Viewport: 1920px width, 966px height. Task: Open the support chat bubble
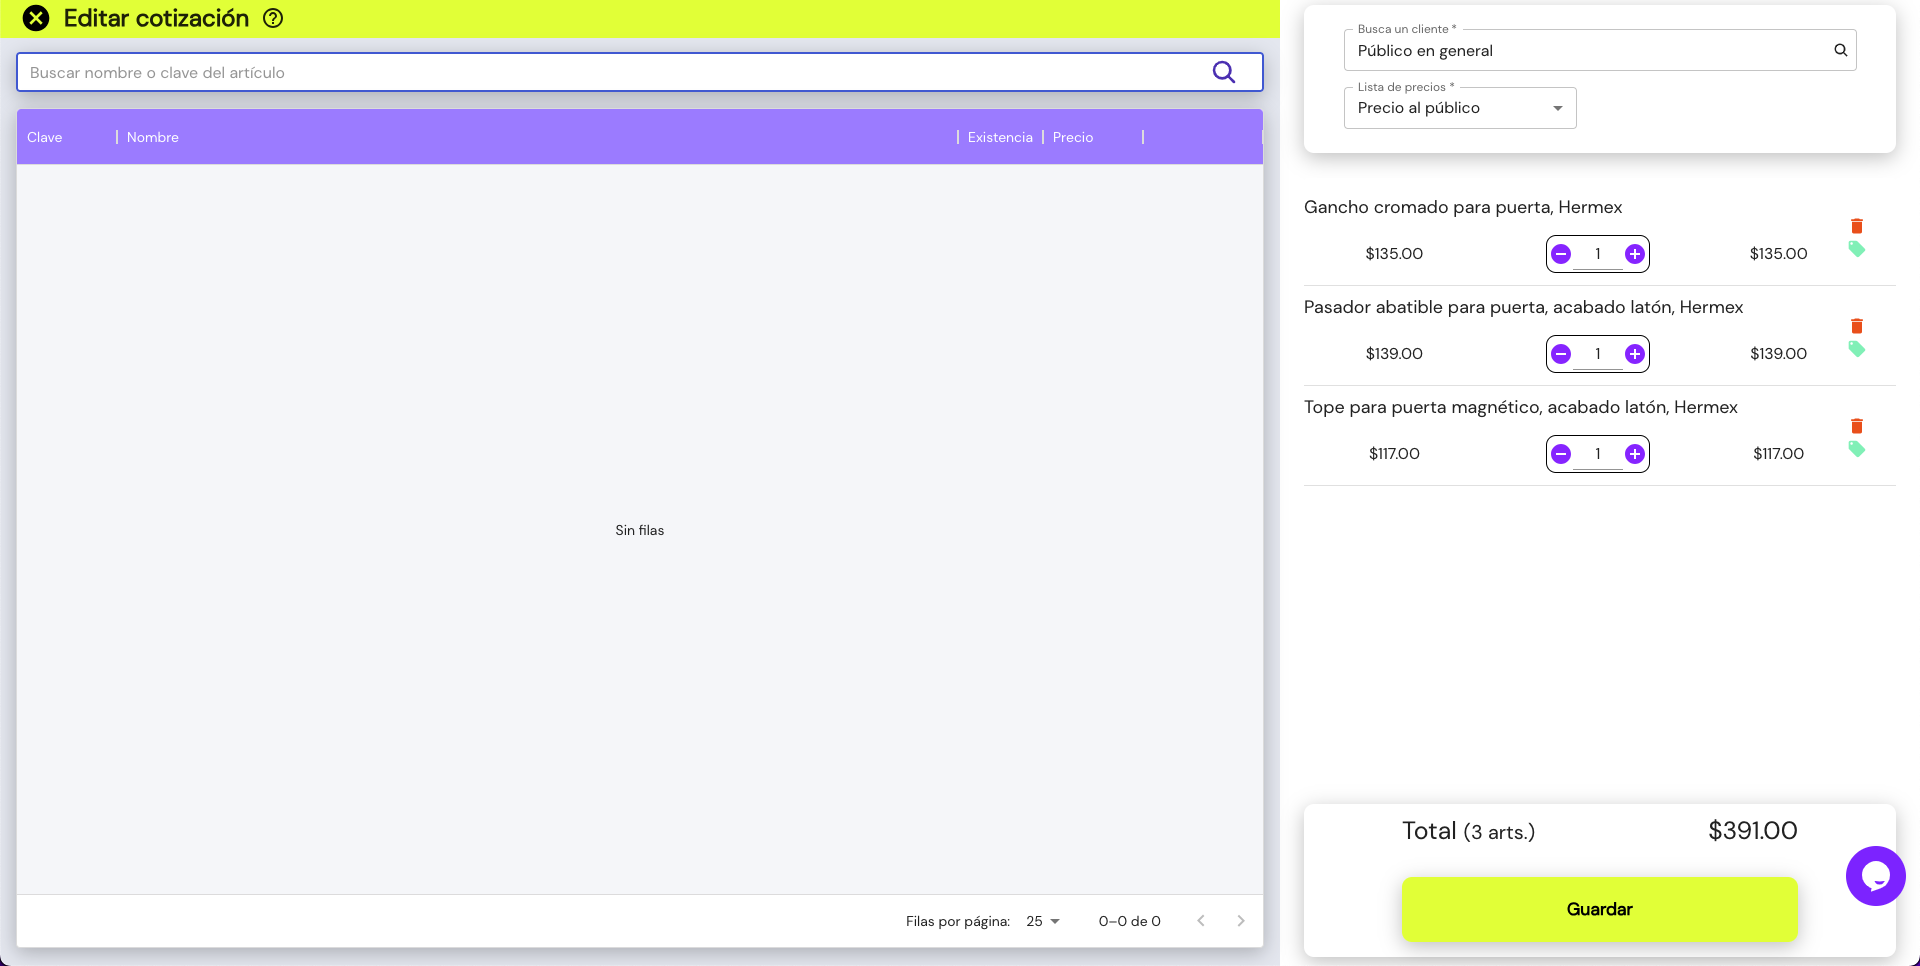pos(1875,876)
